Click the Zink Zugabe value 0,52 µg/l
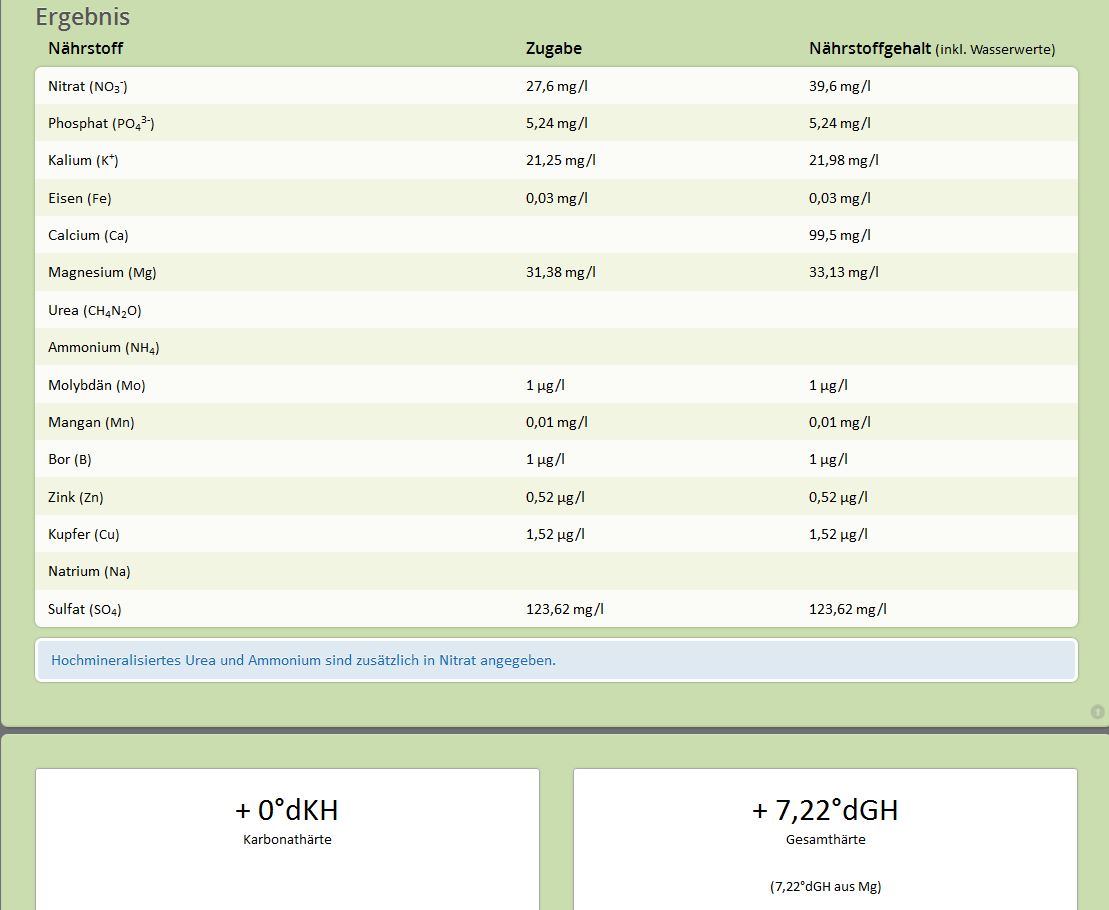Viewport: 1109px width, 910px height. (555, 497)
